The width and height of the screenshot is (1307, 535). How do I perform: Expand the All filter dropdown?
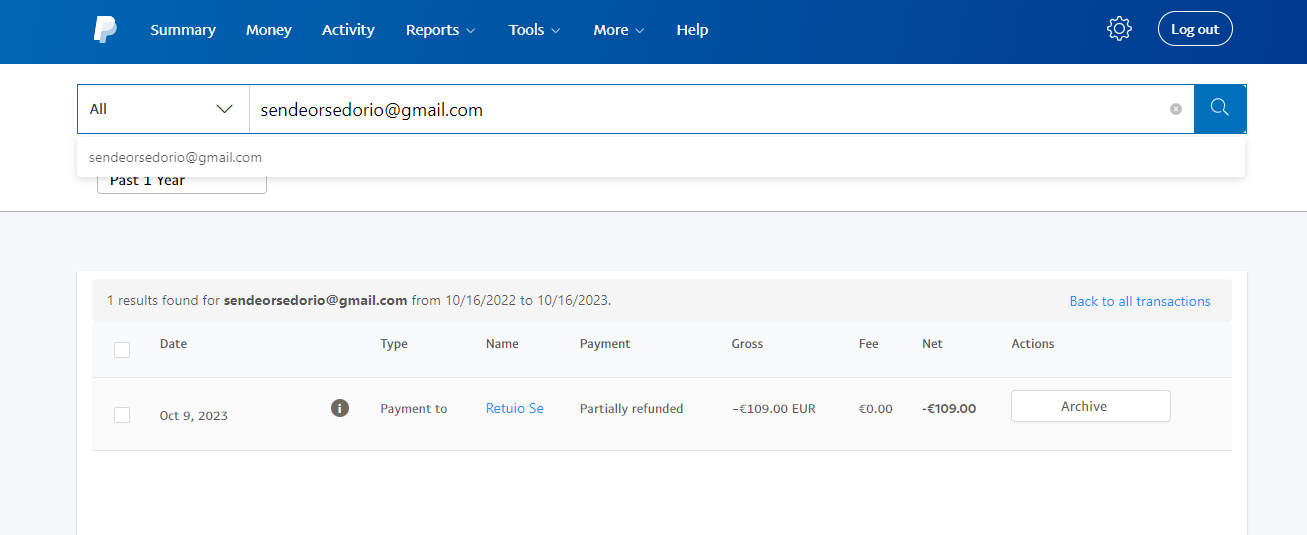[163, 109]
